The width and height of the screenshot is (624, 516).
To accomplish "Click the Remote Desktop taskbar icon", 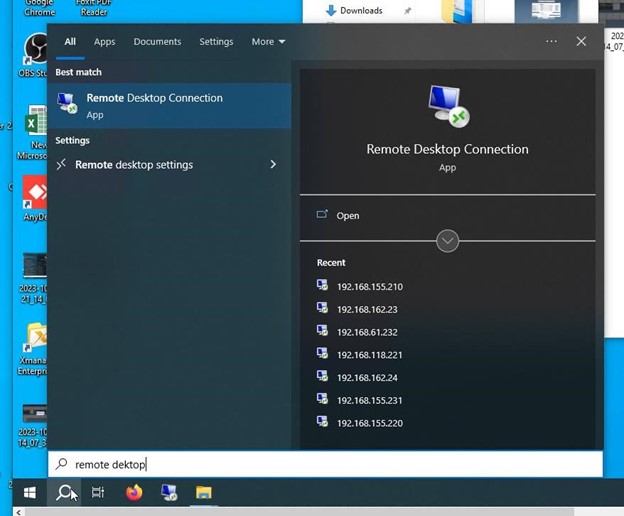I will (169, 492).
